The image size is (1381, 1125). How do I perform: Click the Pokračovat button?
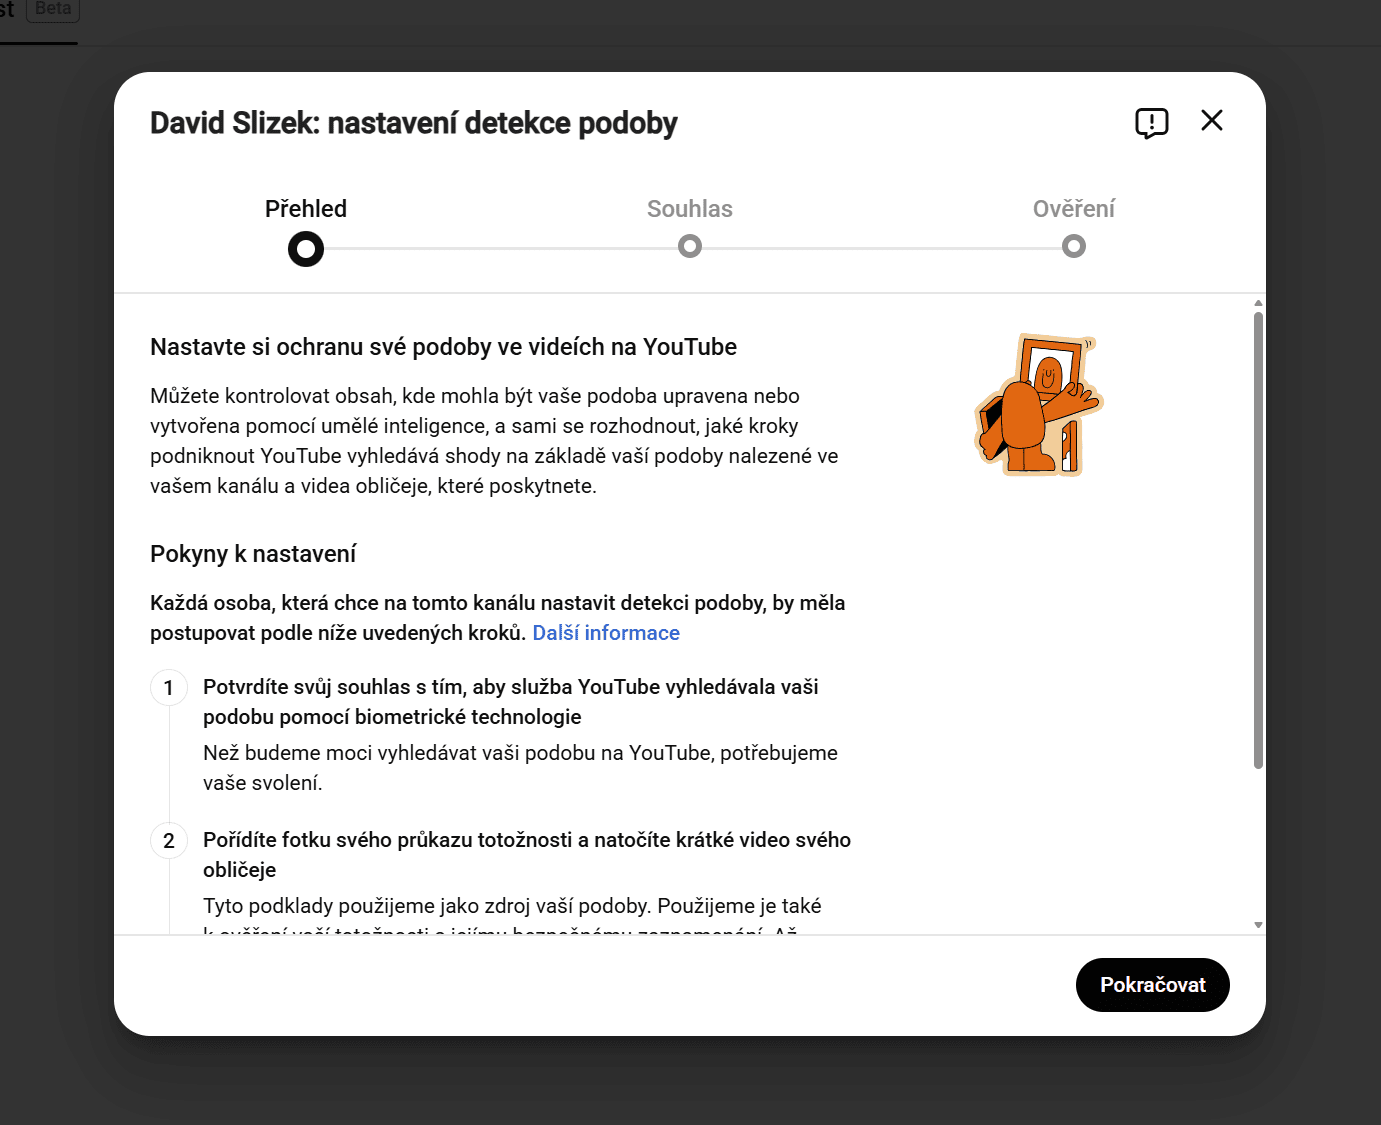point(1153,985)
